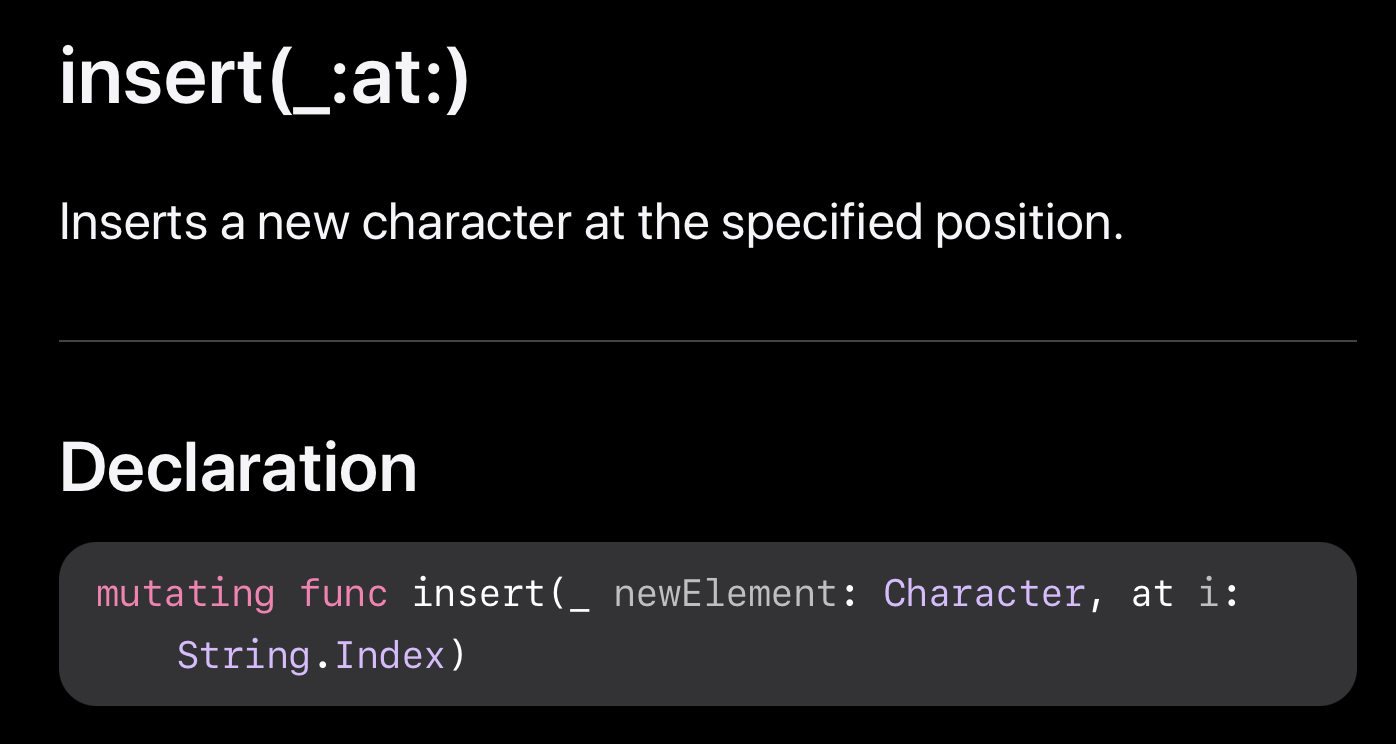Viewport: 1396px width, 744px height.
Task: Click the word 'specified' in the summary
Action: click(x=822, y=224)
